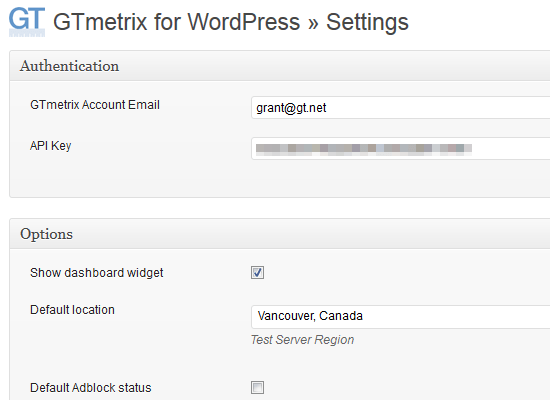Click the 'Default Adblock status' label

pyautogui.click(x=90, y=388)
